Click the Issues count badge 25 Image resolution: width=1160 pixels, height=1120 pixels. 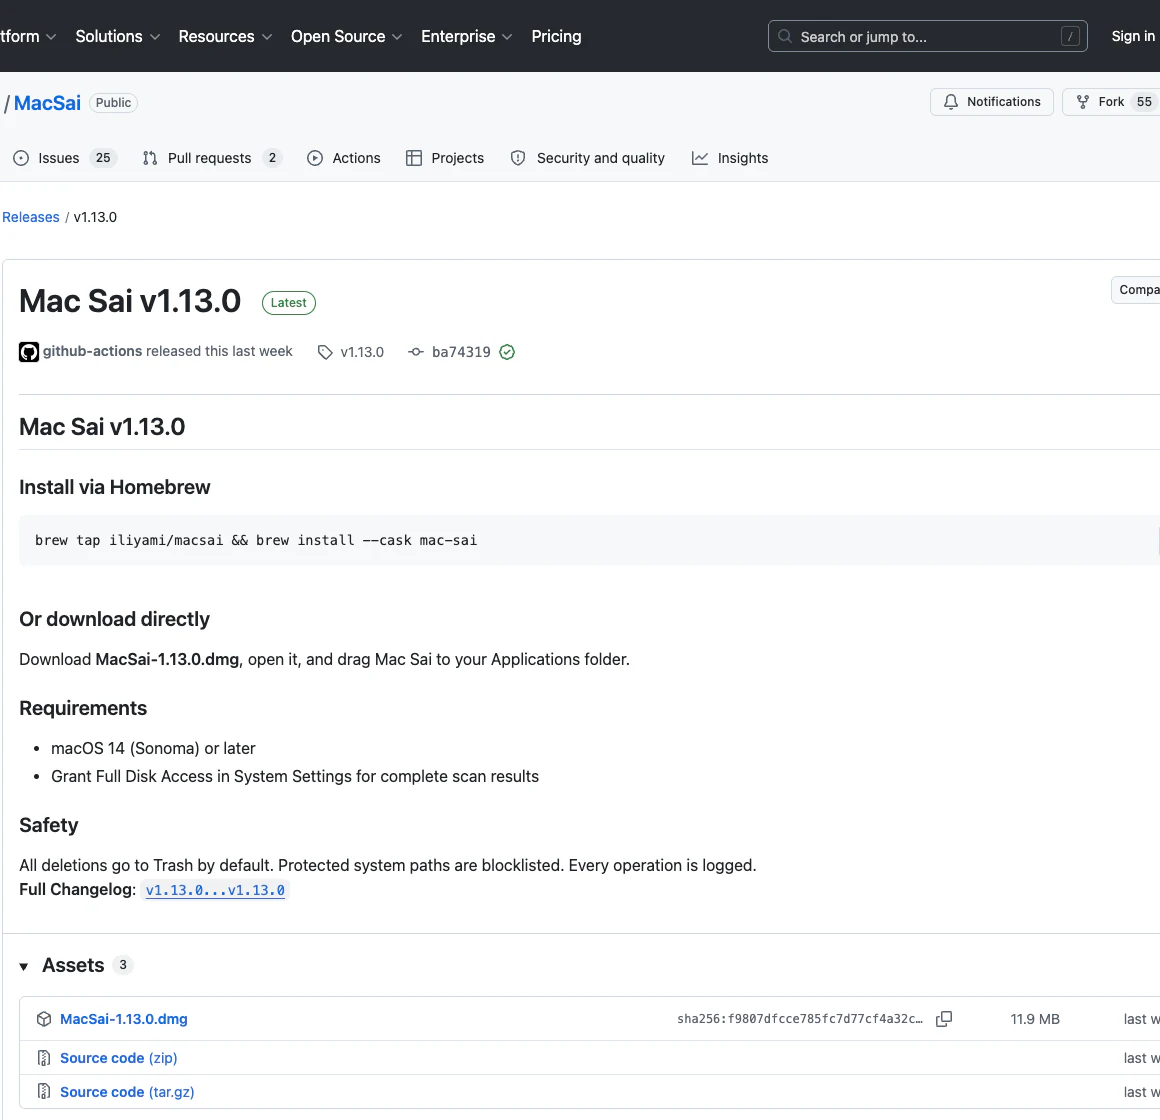[103, 158]
